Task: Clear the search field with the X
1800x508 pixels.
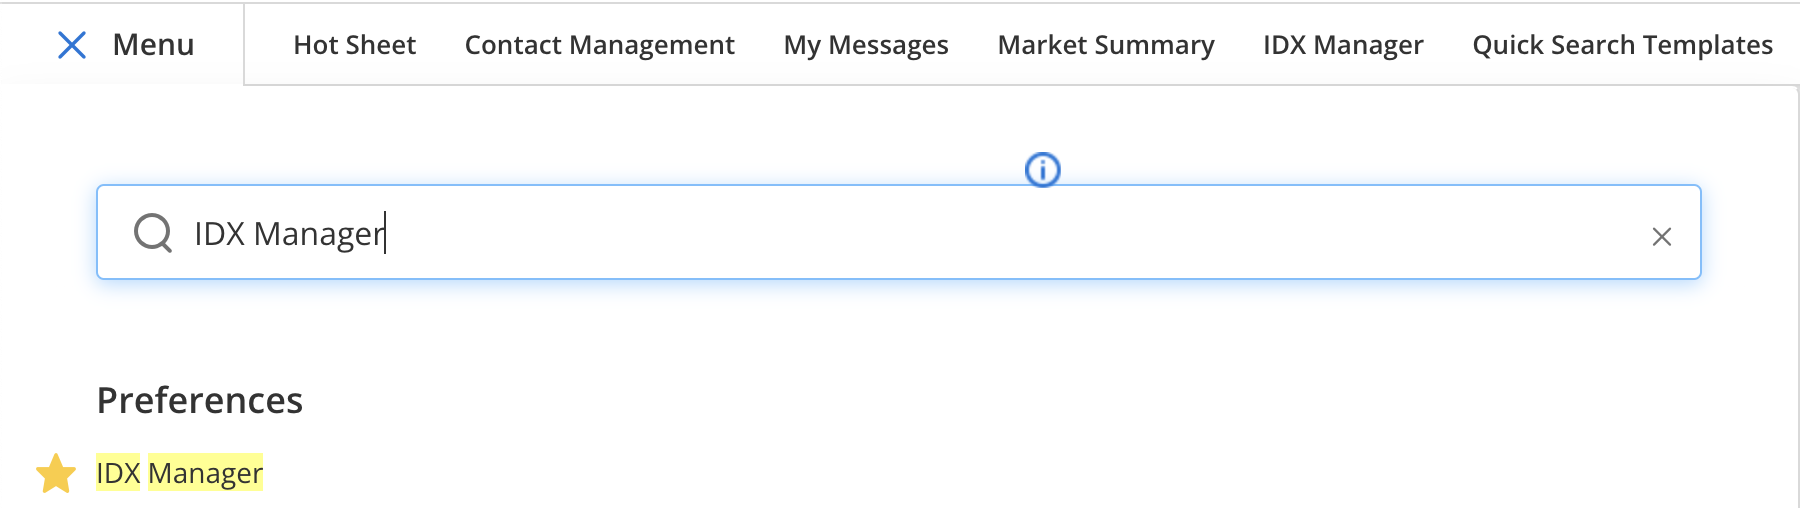Action: pos(1661,237)
